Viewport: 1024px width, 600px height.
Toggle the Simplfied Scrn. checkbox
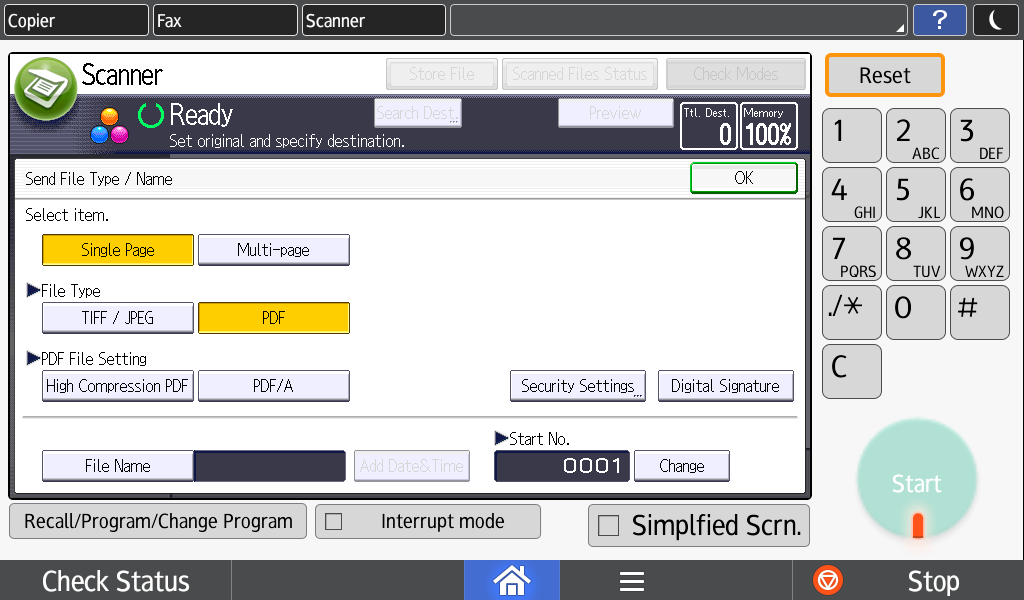pos(608,526)
